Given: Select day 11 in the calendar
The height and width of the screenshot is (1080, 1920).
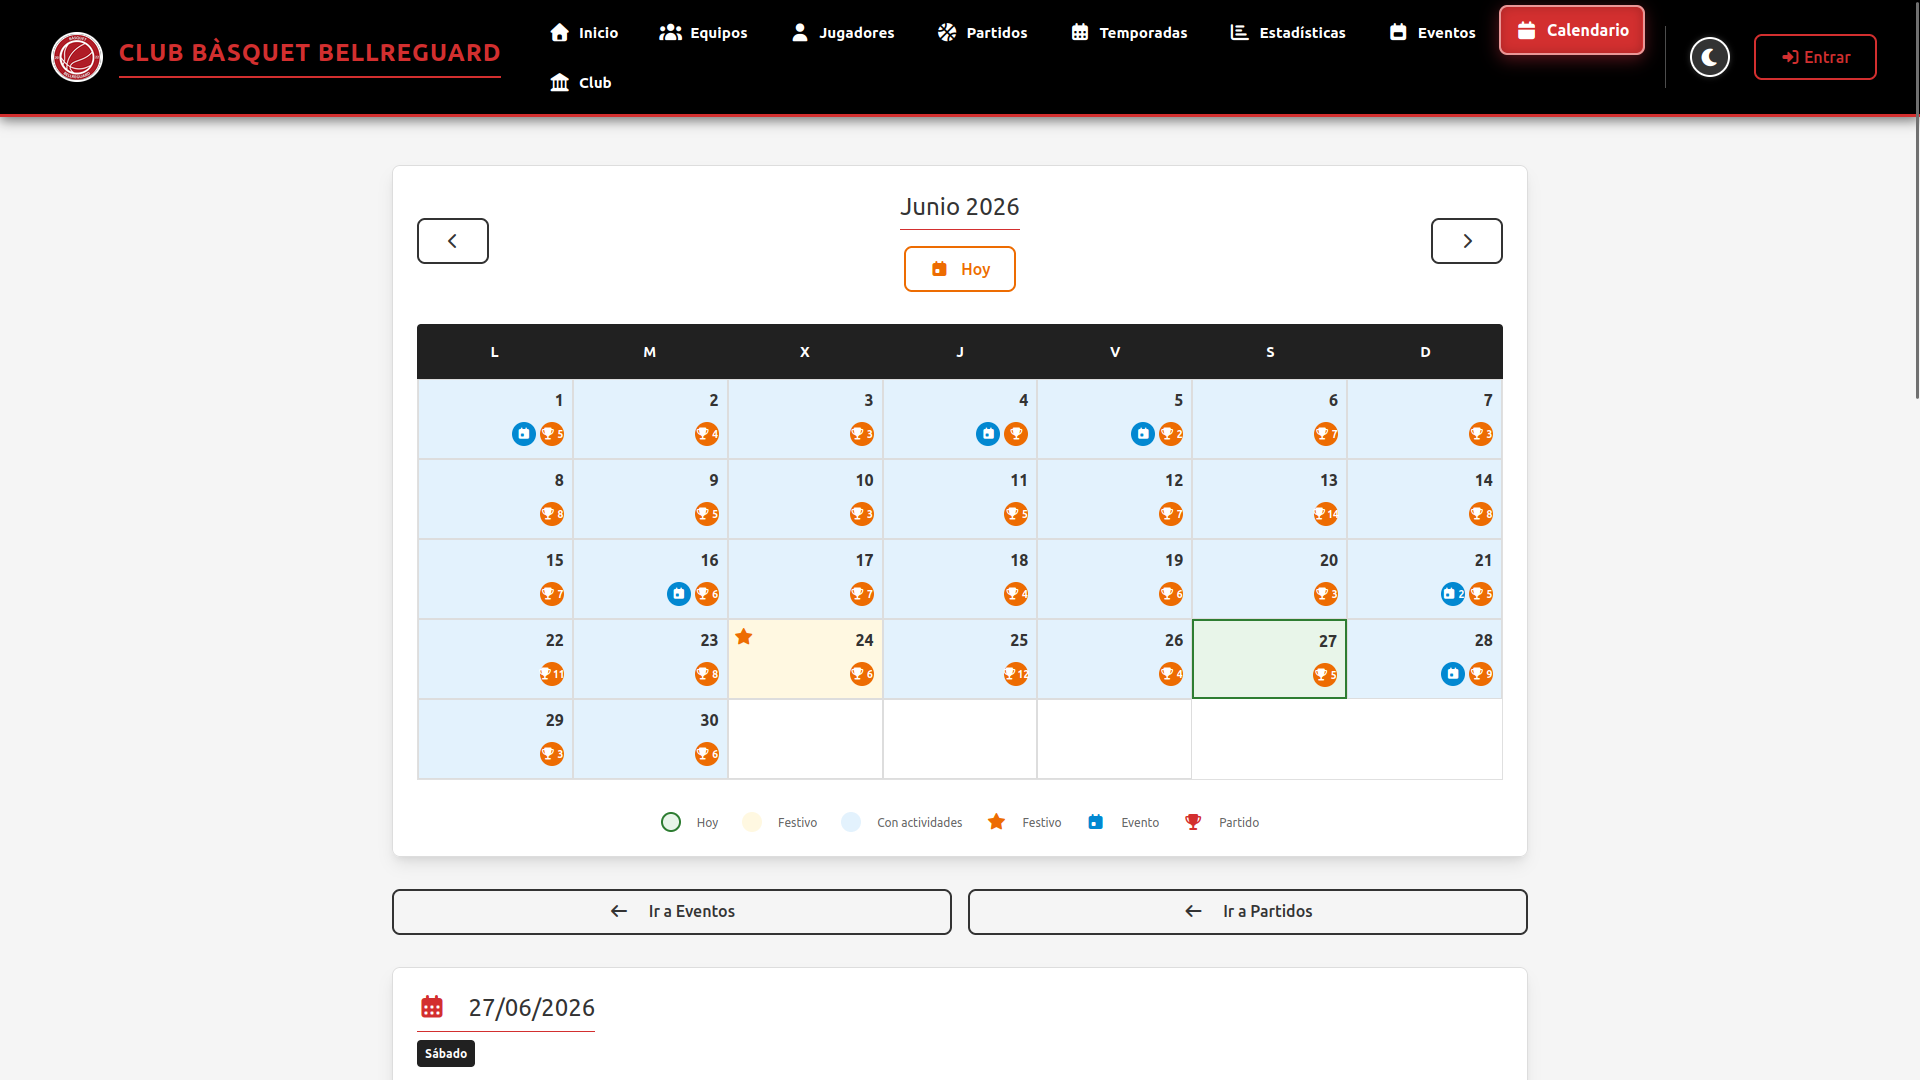Looking at the screenshot, I should [x=960, y=499].
